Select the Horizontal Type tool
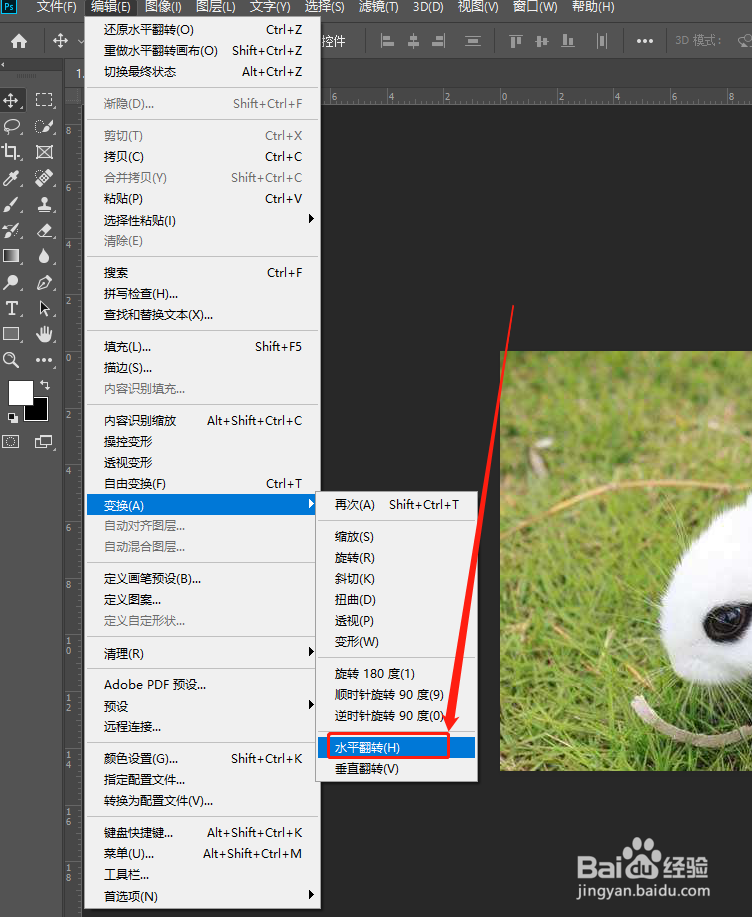 point(11,308)
